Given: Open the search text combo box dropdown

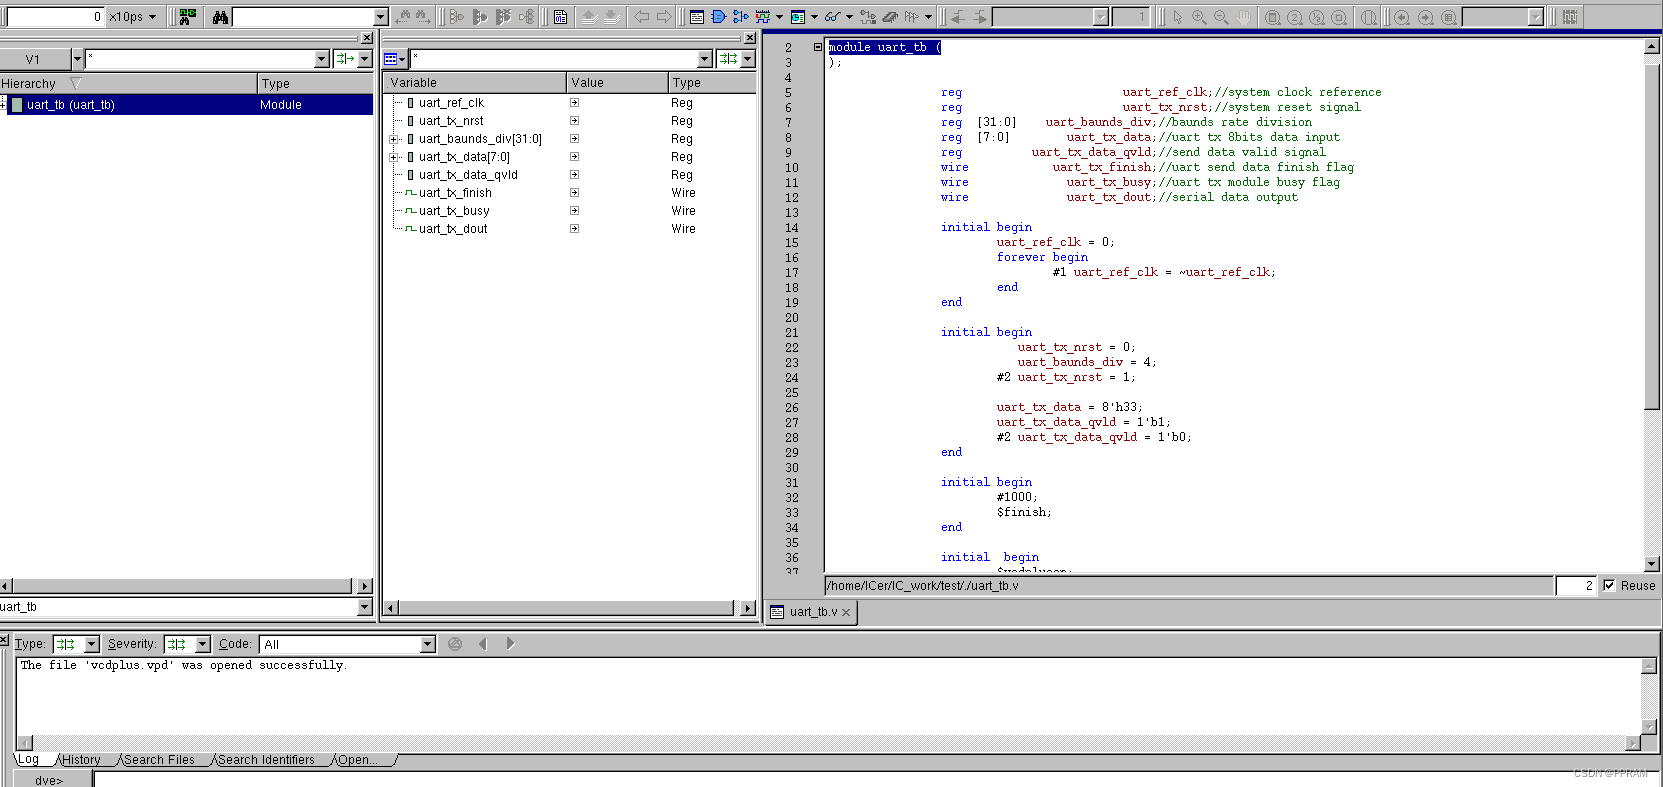Looking at the screenshot, I should pyautogui.click(x=380, y=17).
